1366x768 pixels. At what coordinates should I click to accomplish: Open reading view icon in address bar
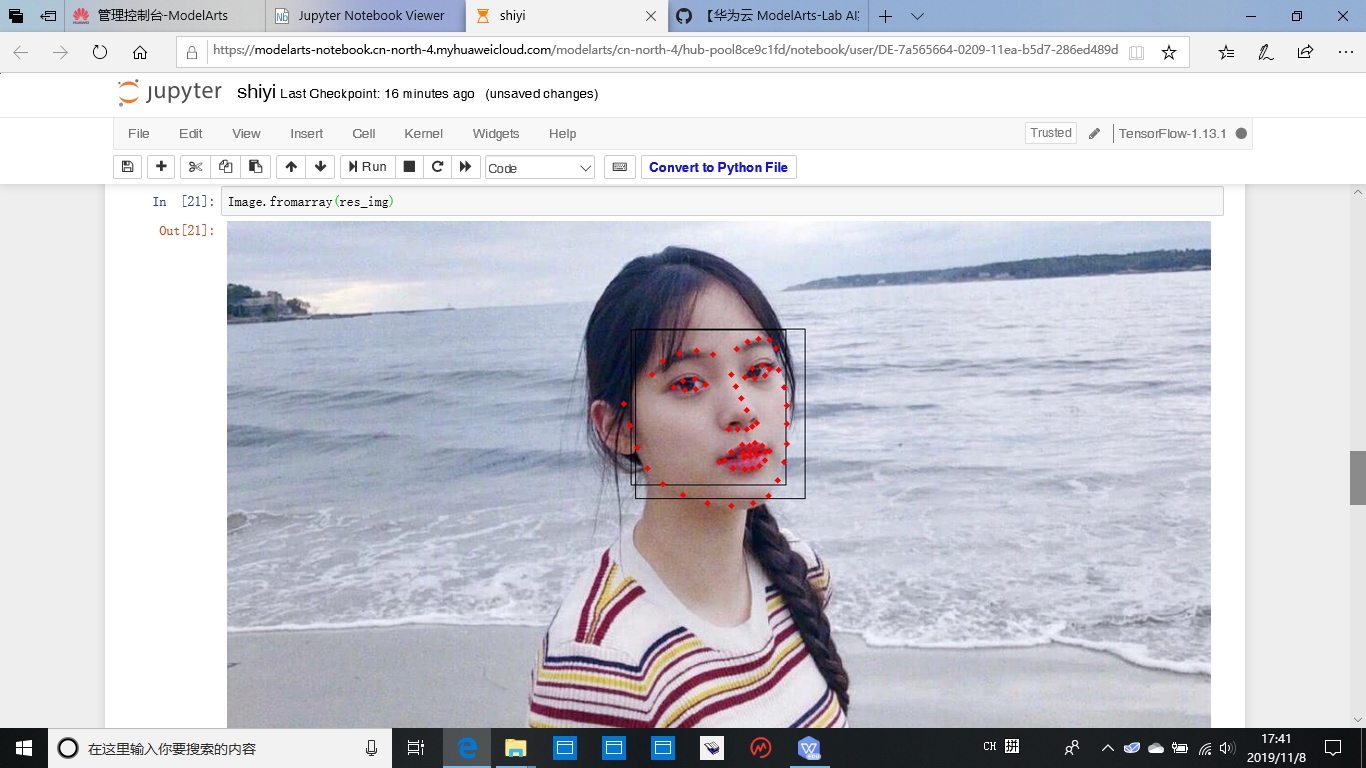pyautogui.click(x=1136, y=52)
